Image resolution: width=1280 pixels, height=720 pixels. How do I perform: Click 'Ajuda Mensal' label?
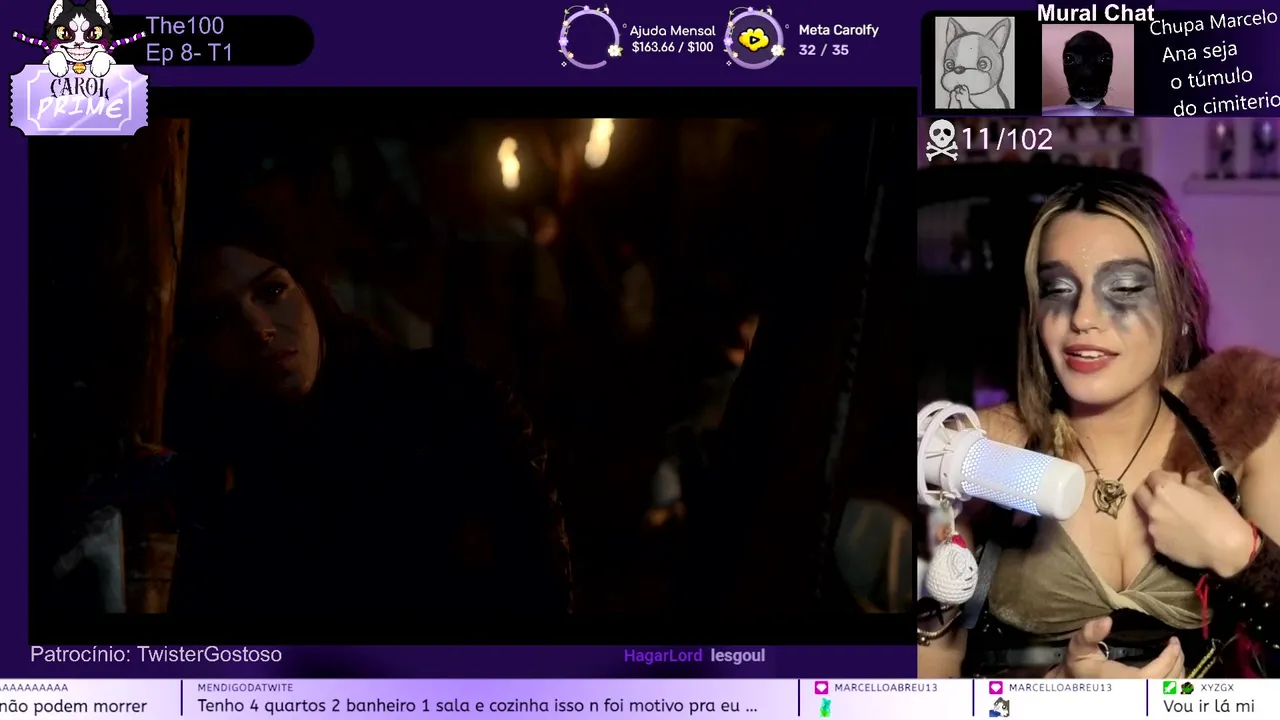tap(672, 31)
